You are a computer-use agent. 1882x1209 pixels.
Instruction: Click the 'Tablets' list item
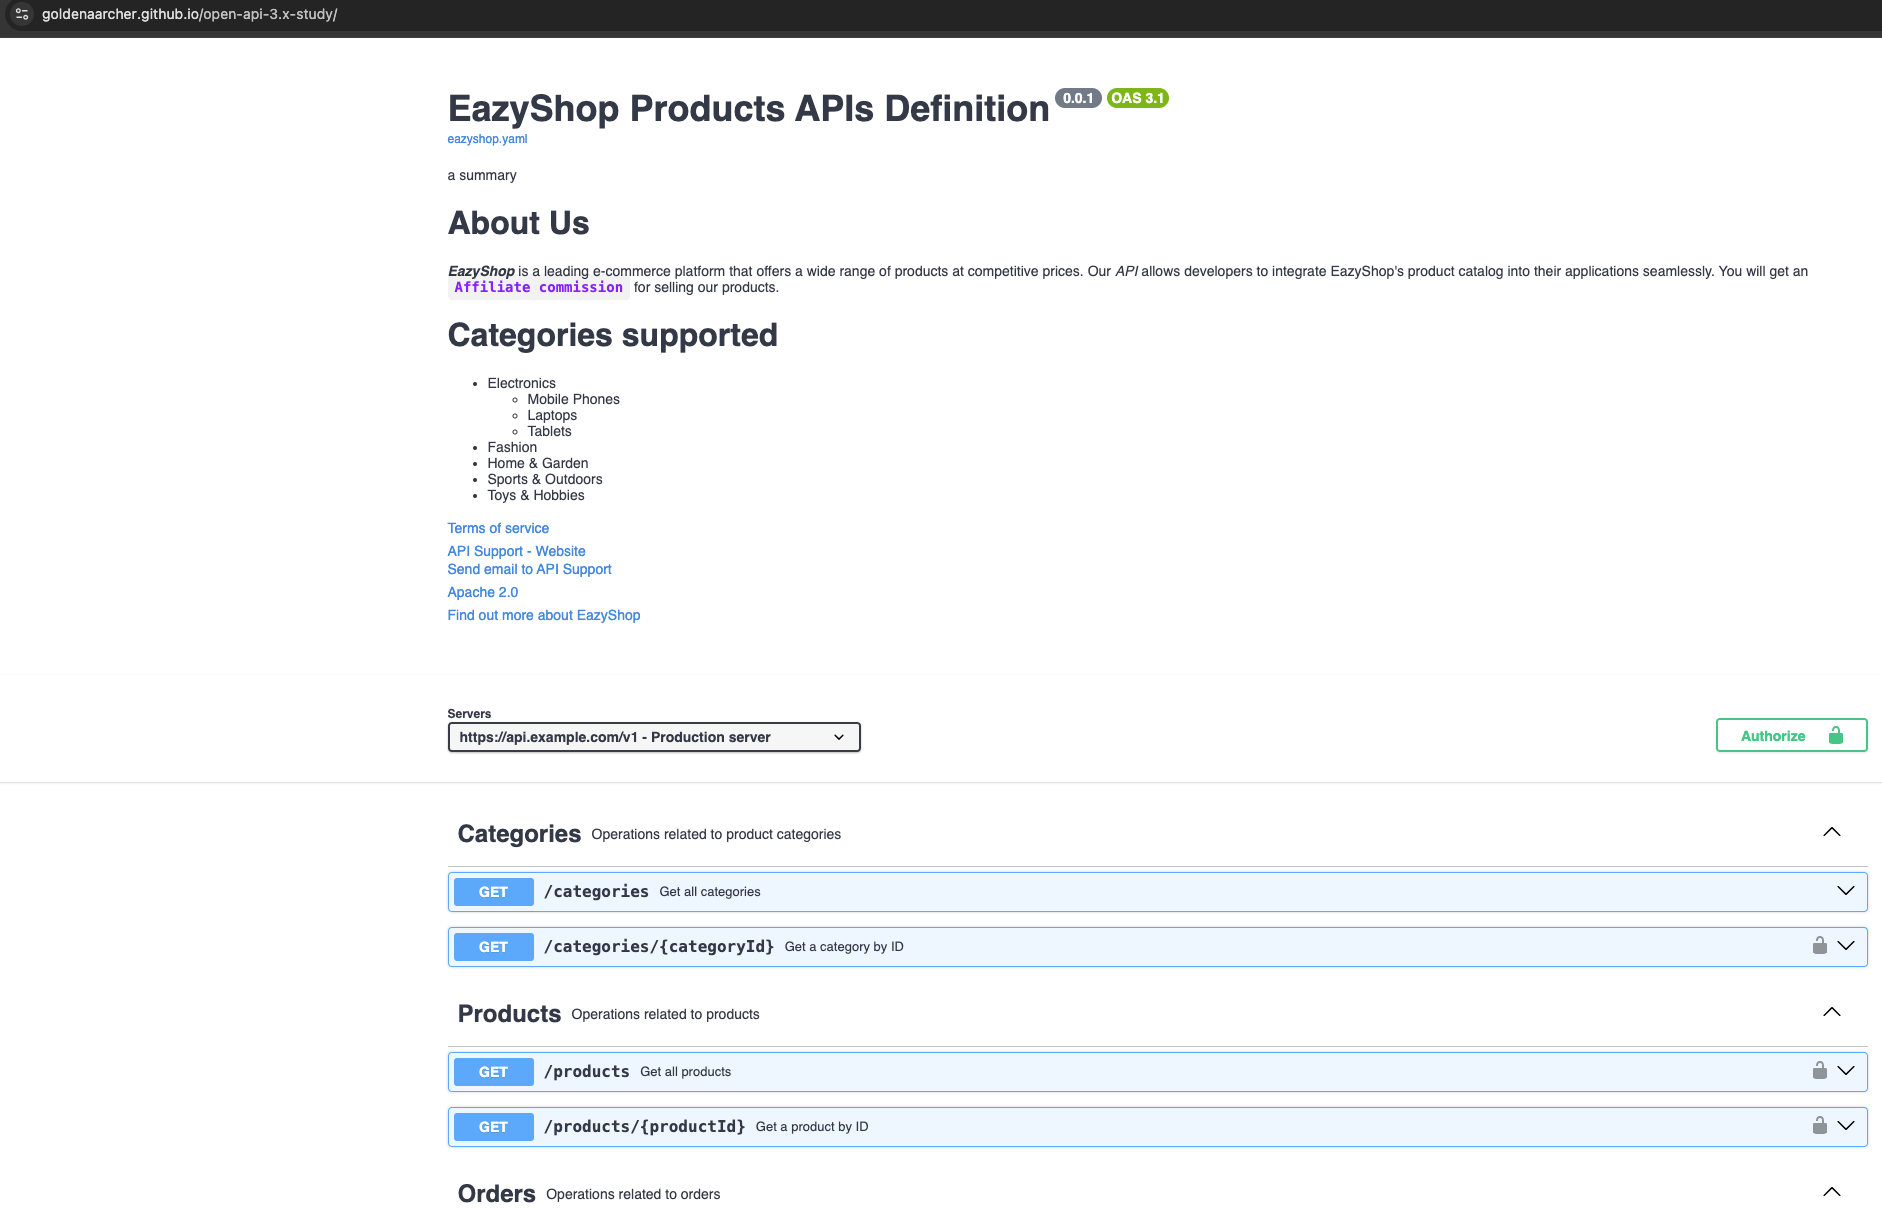(x=549, y=431)
